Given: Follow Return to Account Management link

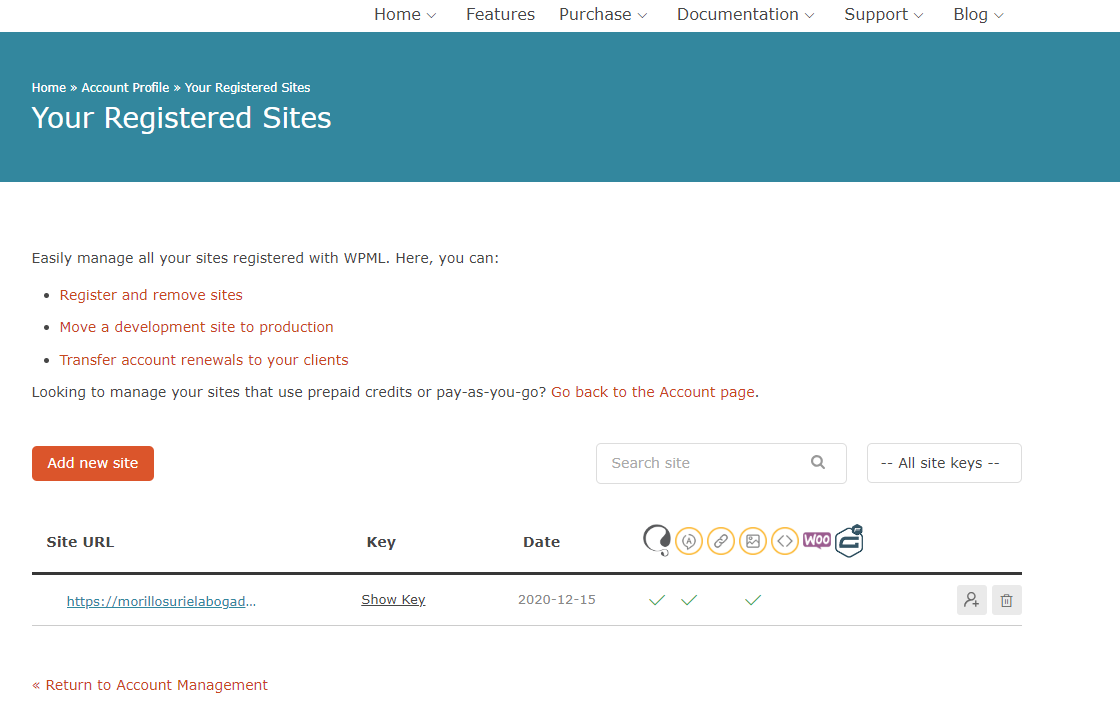Looking at the screenshot, I should coord(150,685).
